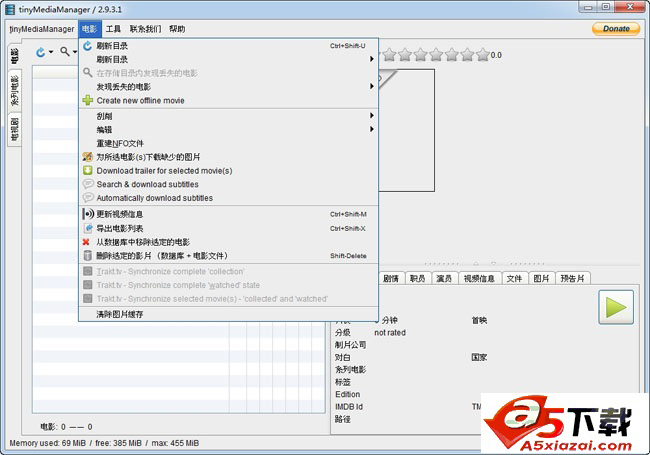Expand the 刮削 submenu arrow

(372, 116)
